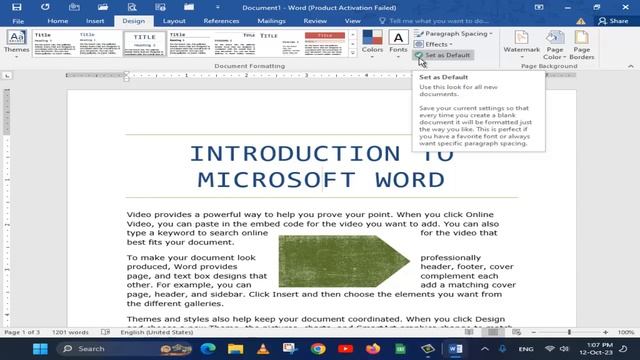
Task: Select the red Title style set thumbnail
Action: click(325, 44)
